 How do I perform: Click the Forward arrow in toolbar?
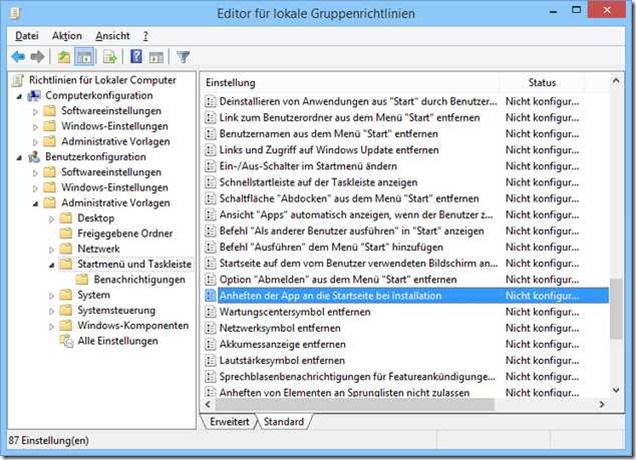(38, 57)
